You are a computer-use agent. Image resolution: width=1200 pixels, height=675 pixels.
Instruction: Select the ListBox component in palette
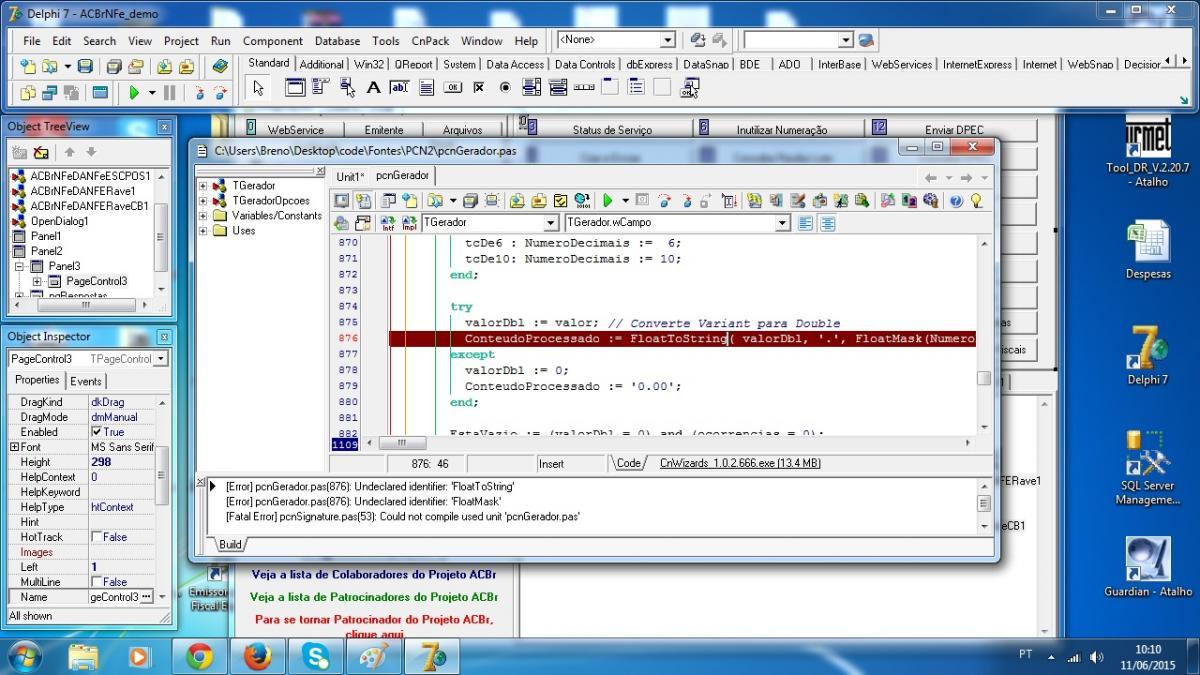tap(532, 88)
